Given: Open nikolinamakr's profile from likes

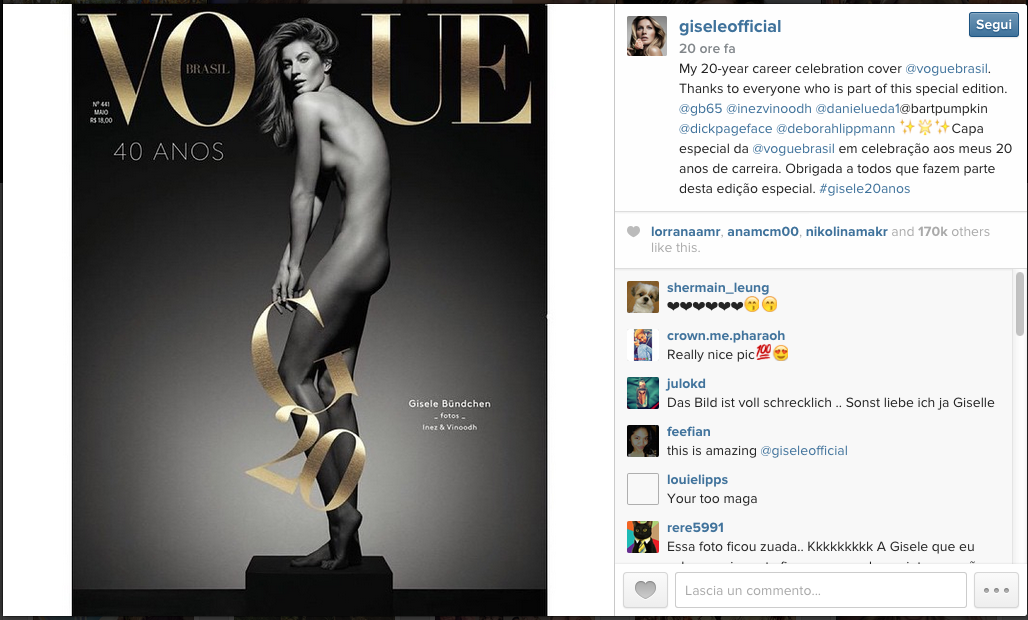Looking at the screenshot, I should 846,231.
